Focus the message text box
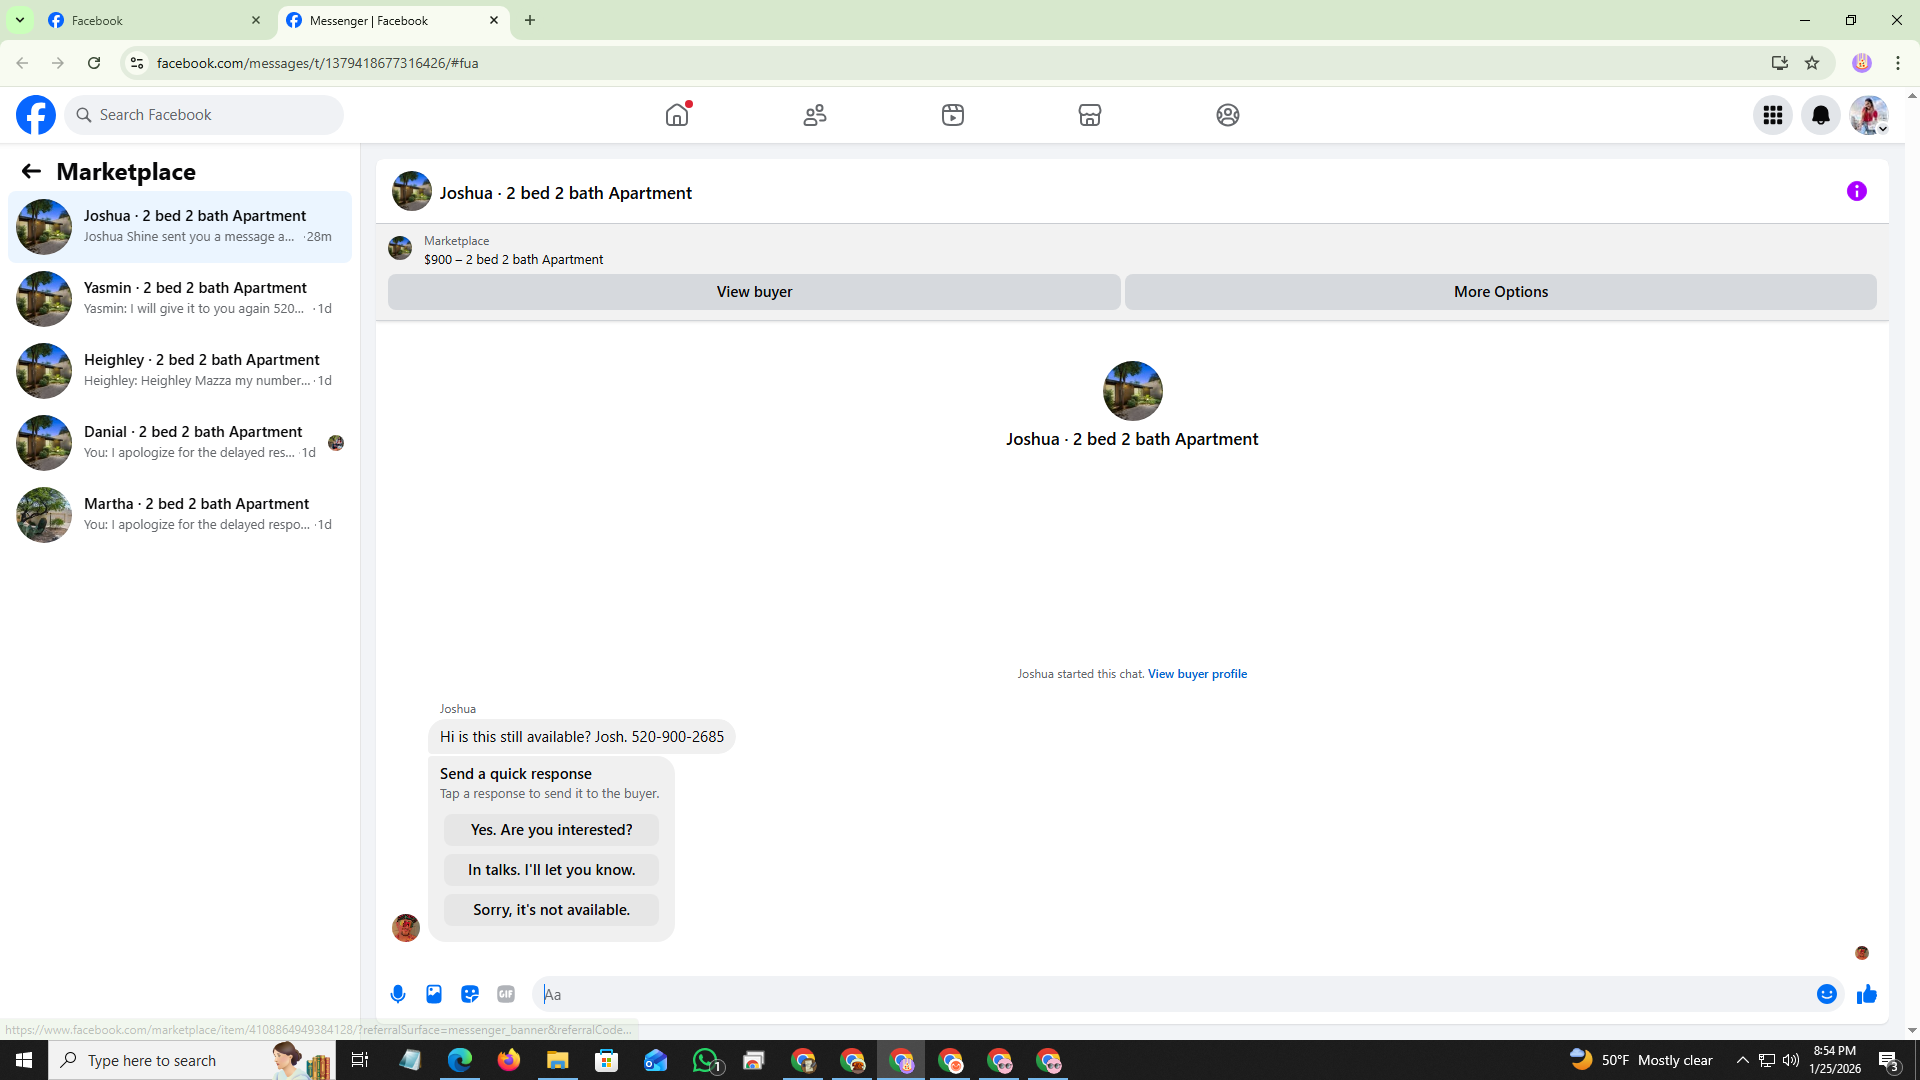The width and height of the screenshot is (1920, 1080). 1173,994
